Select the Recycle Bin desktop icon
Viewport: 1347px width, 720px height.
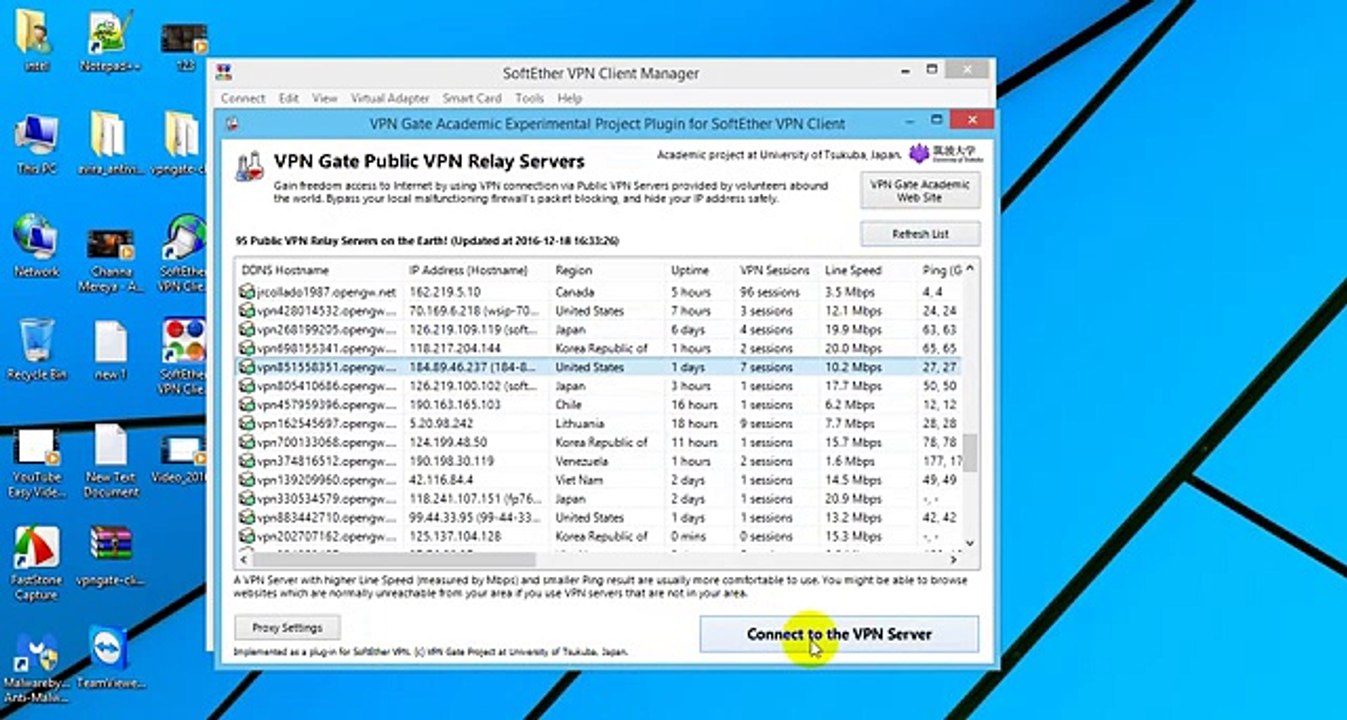36,350
